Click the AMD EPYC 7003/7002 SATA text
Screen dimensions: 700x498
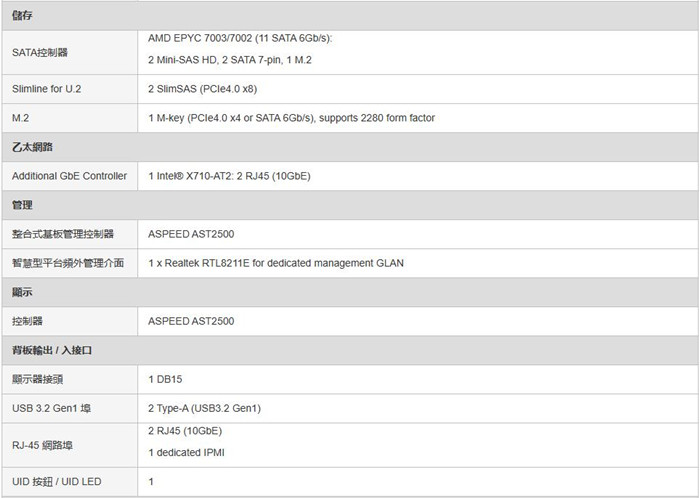pyautogui.click(x=240, y=38)
